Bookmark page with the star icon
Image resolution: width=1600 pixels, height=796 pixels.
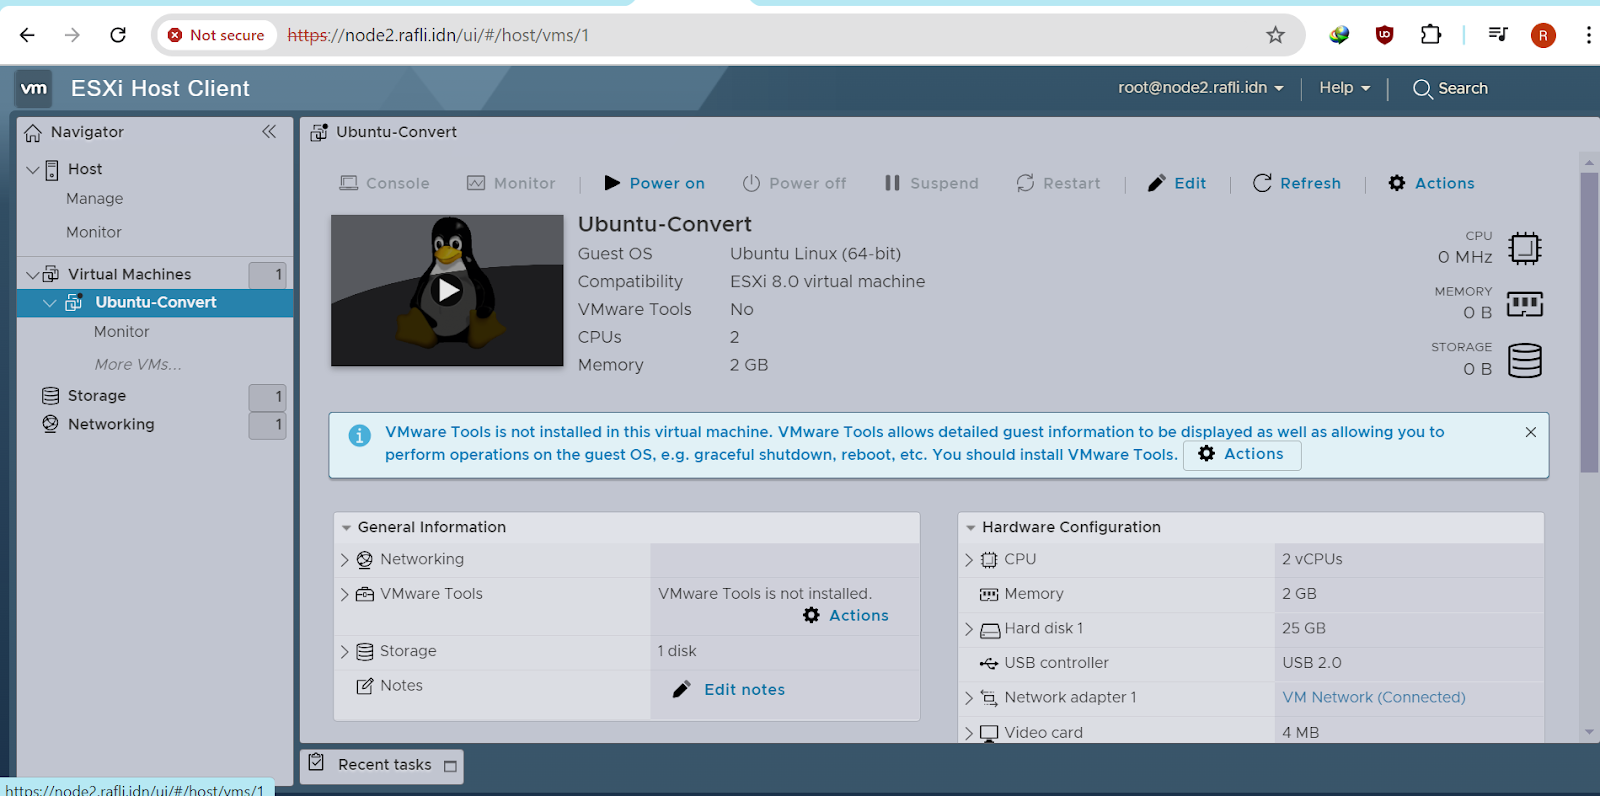pos(1275,35)
